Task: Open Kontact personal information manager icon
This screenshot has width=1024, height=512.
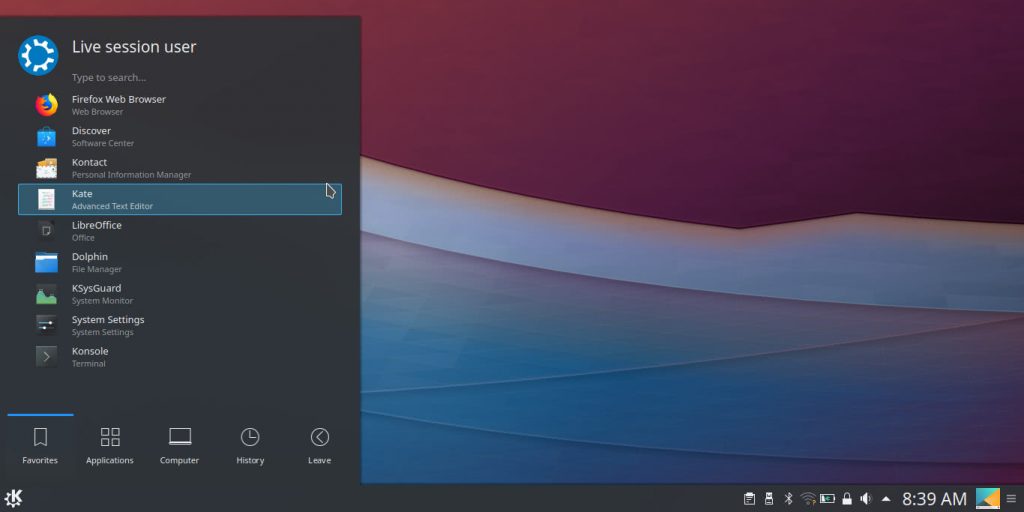Action: (46, 168)
